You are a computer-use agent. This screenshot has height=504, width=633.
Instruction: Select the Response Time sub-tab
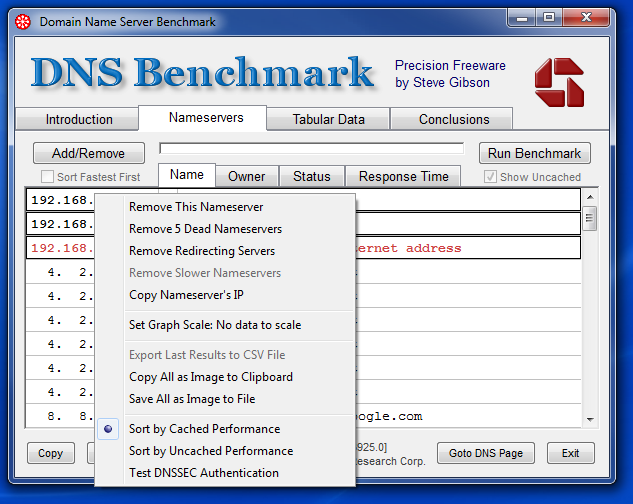tap(403, 176)
